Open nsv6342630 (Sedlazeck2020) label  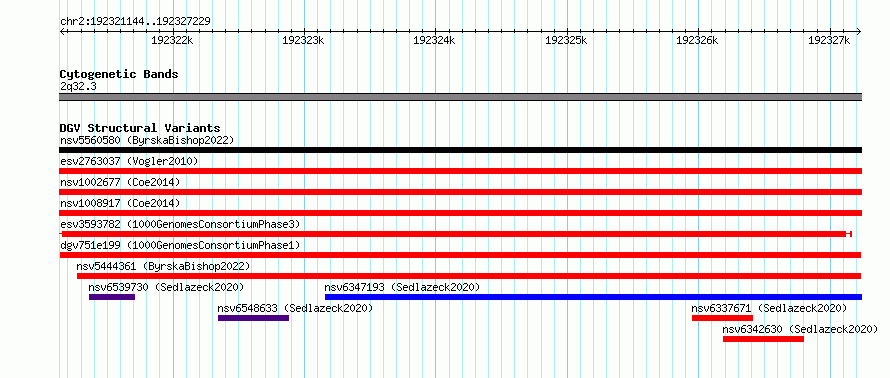tap(800, 329)
